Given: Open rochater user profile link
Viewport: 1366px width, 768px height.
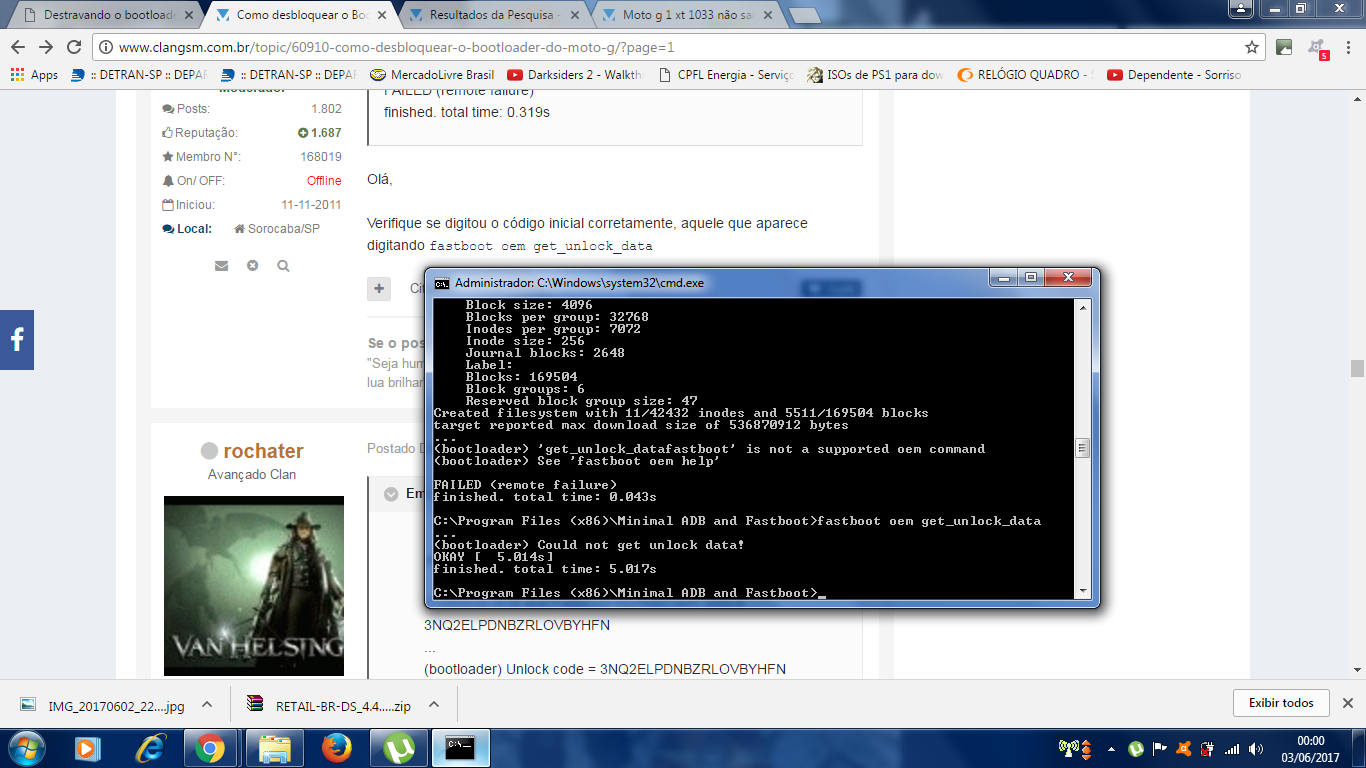Looking at the screenshot, I should (263, 451).
